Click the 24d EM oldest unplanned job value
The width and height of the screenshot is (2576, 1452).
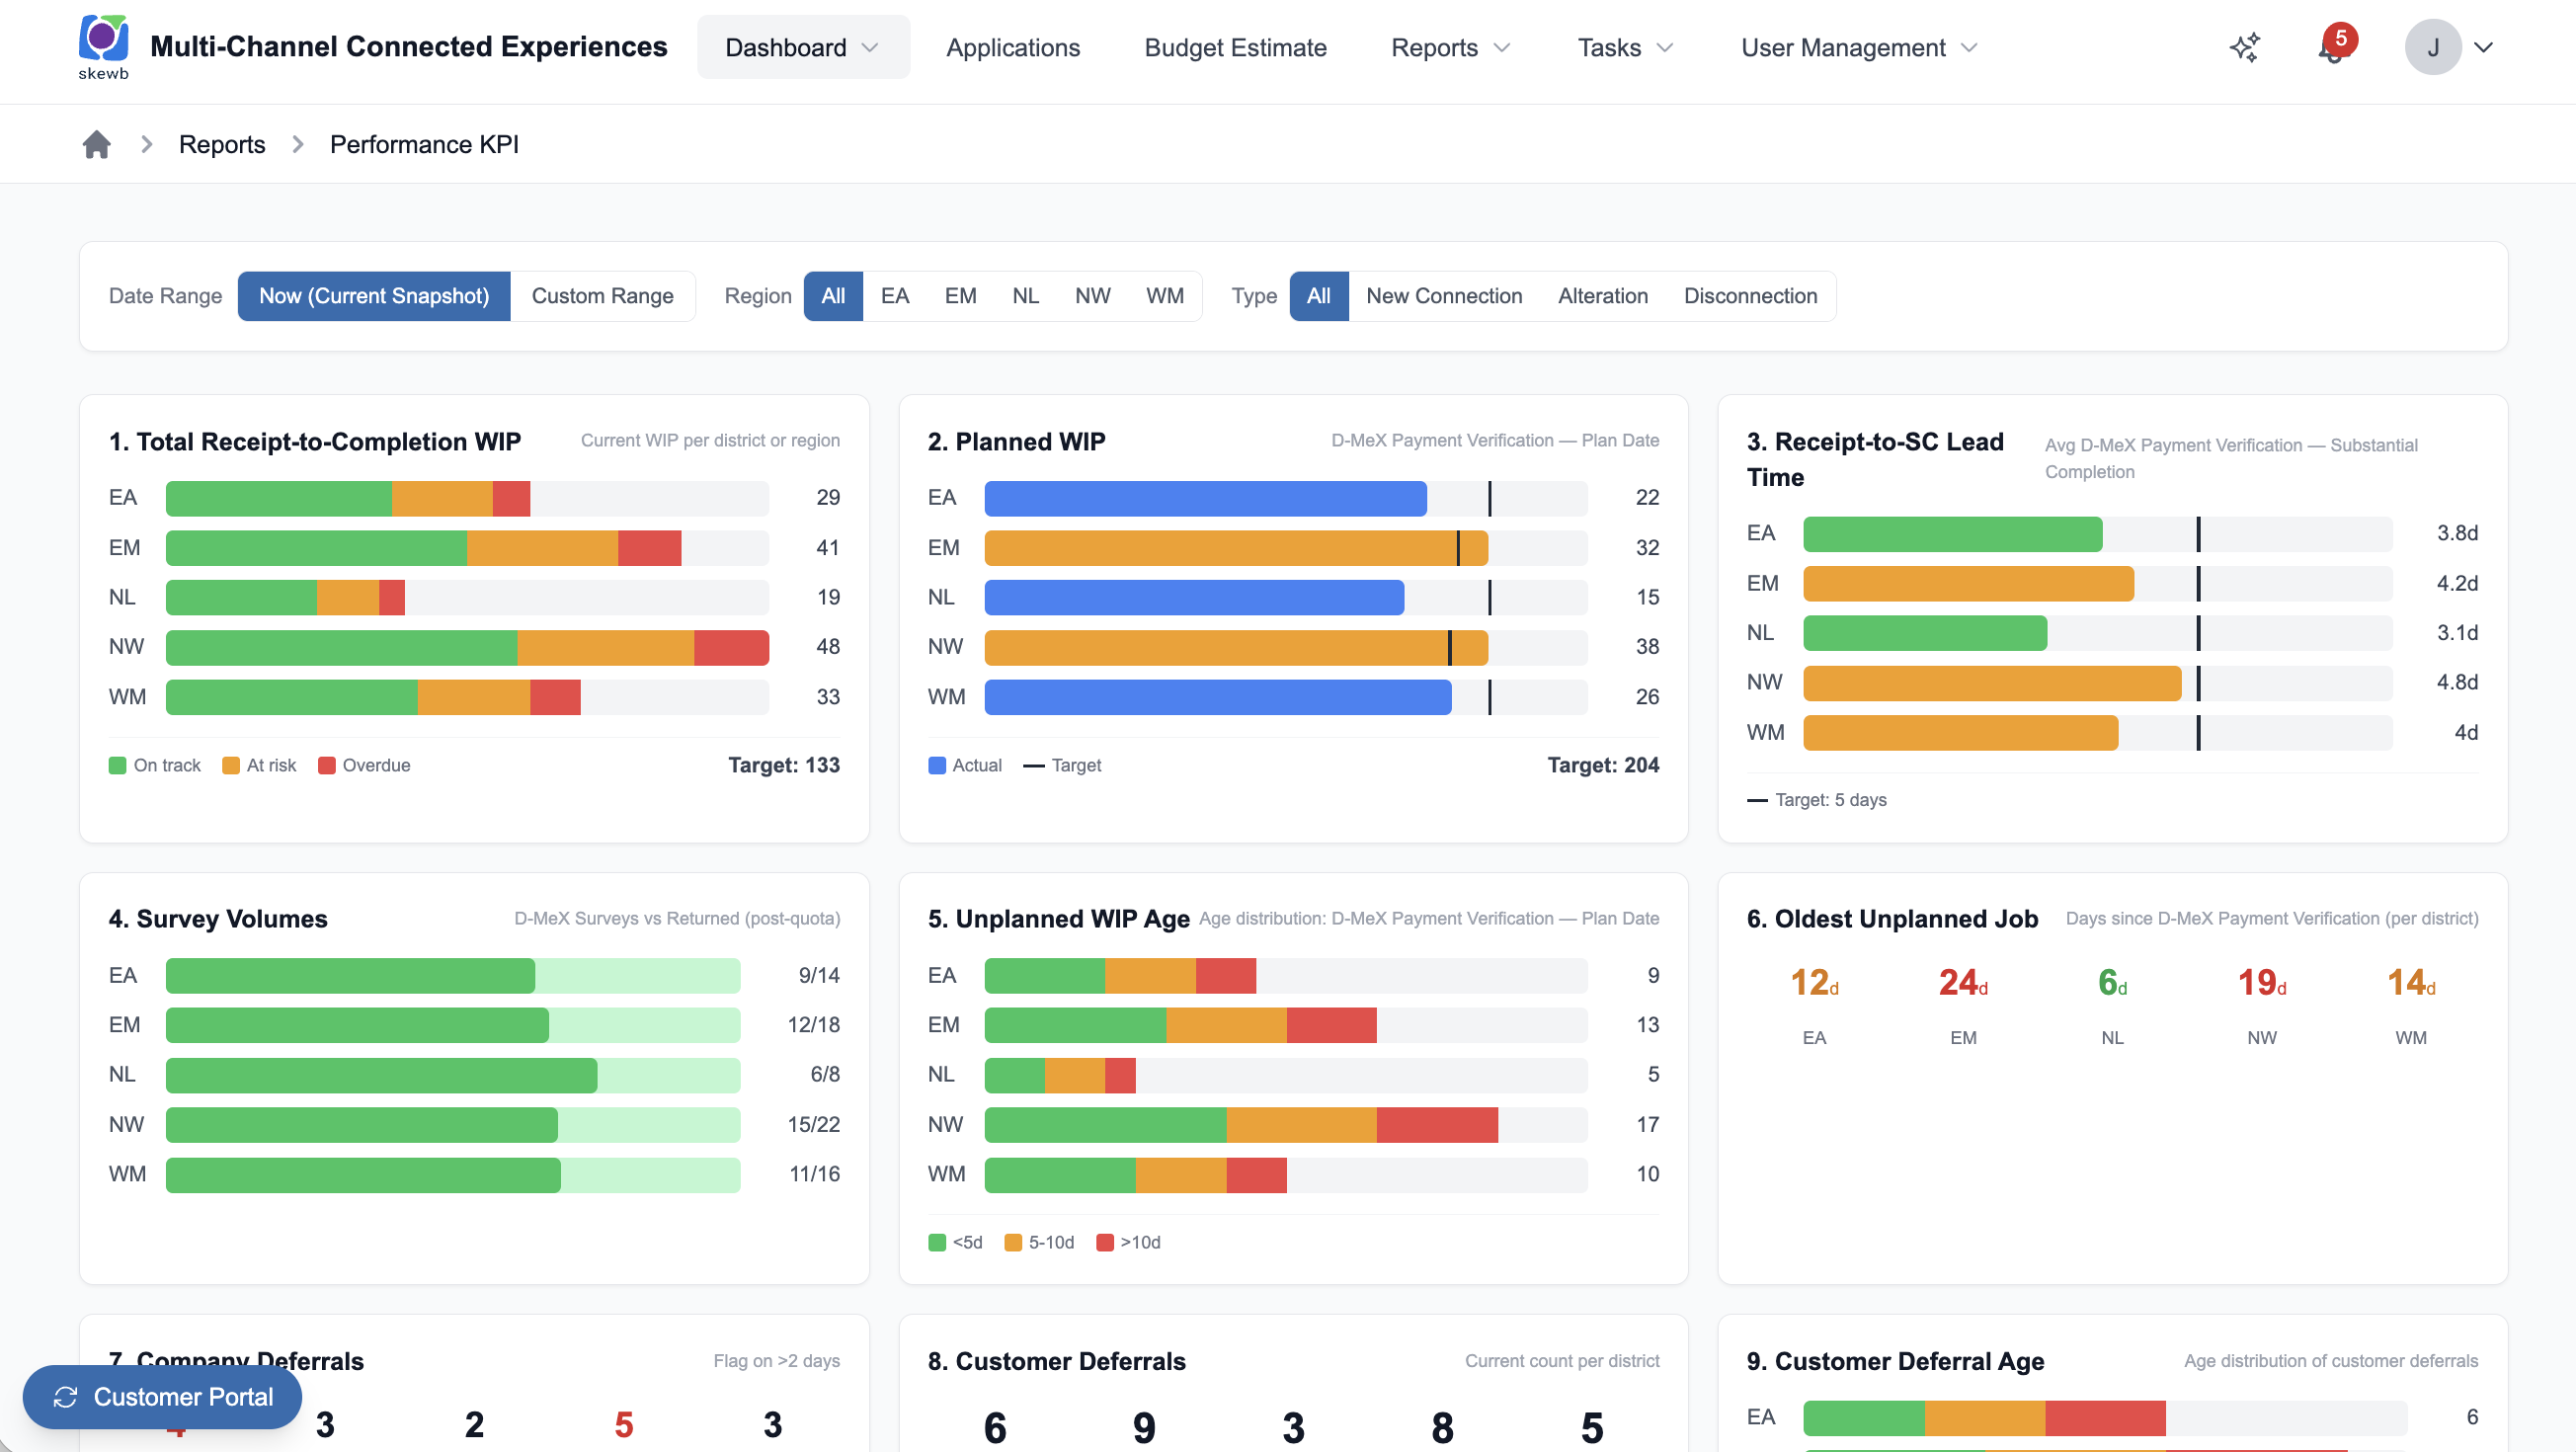point(1963,983)
